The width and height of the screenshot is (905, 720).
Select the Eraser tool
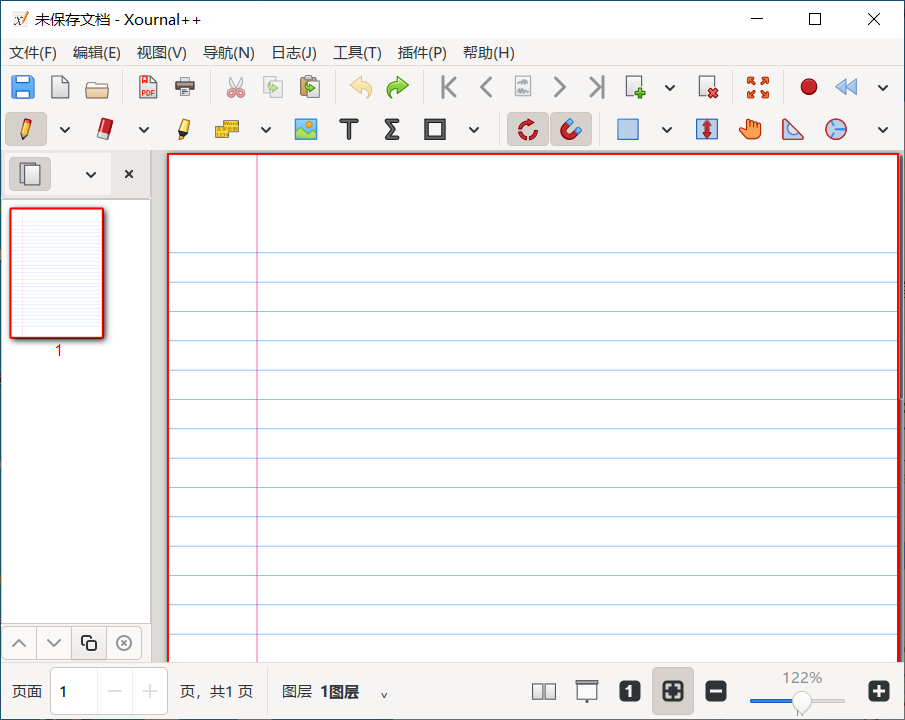coord(106,129)
